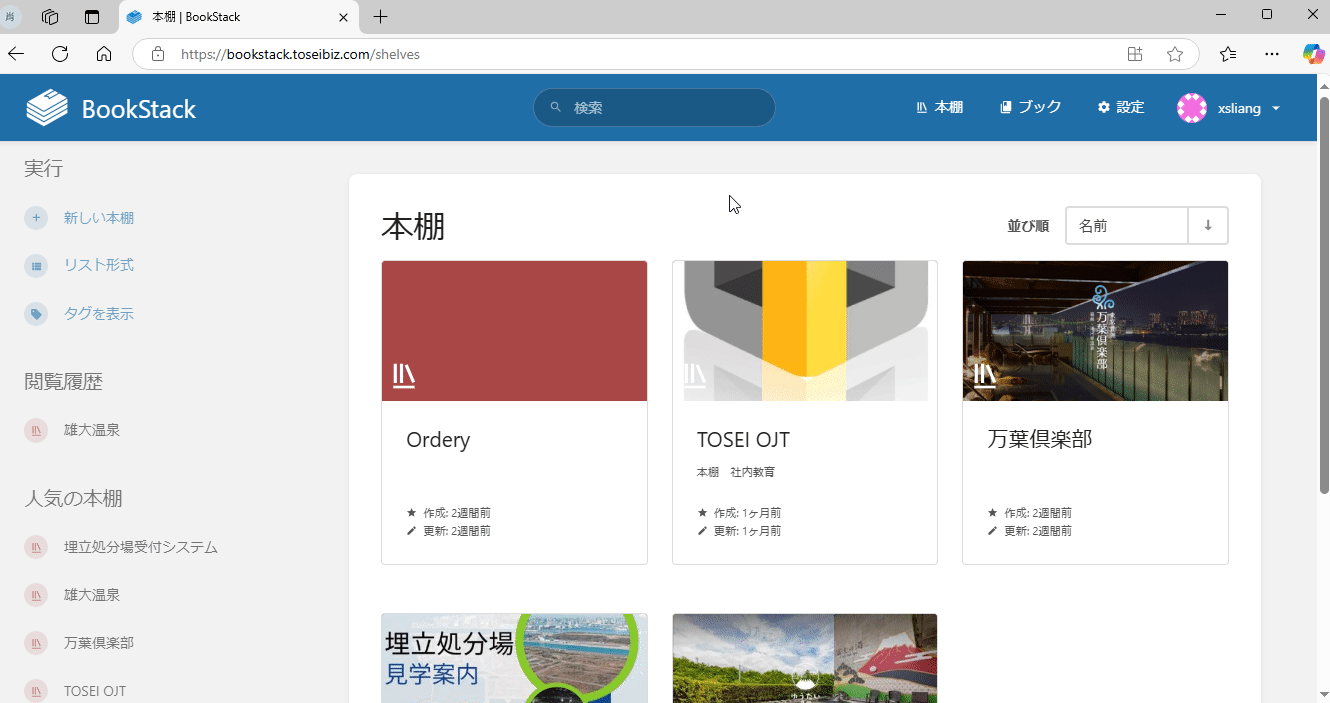
Task: Open the ブック menu in header
Action: [1030, 108]
